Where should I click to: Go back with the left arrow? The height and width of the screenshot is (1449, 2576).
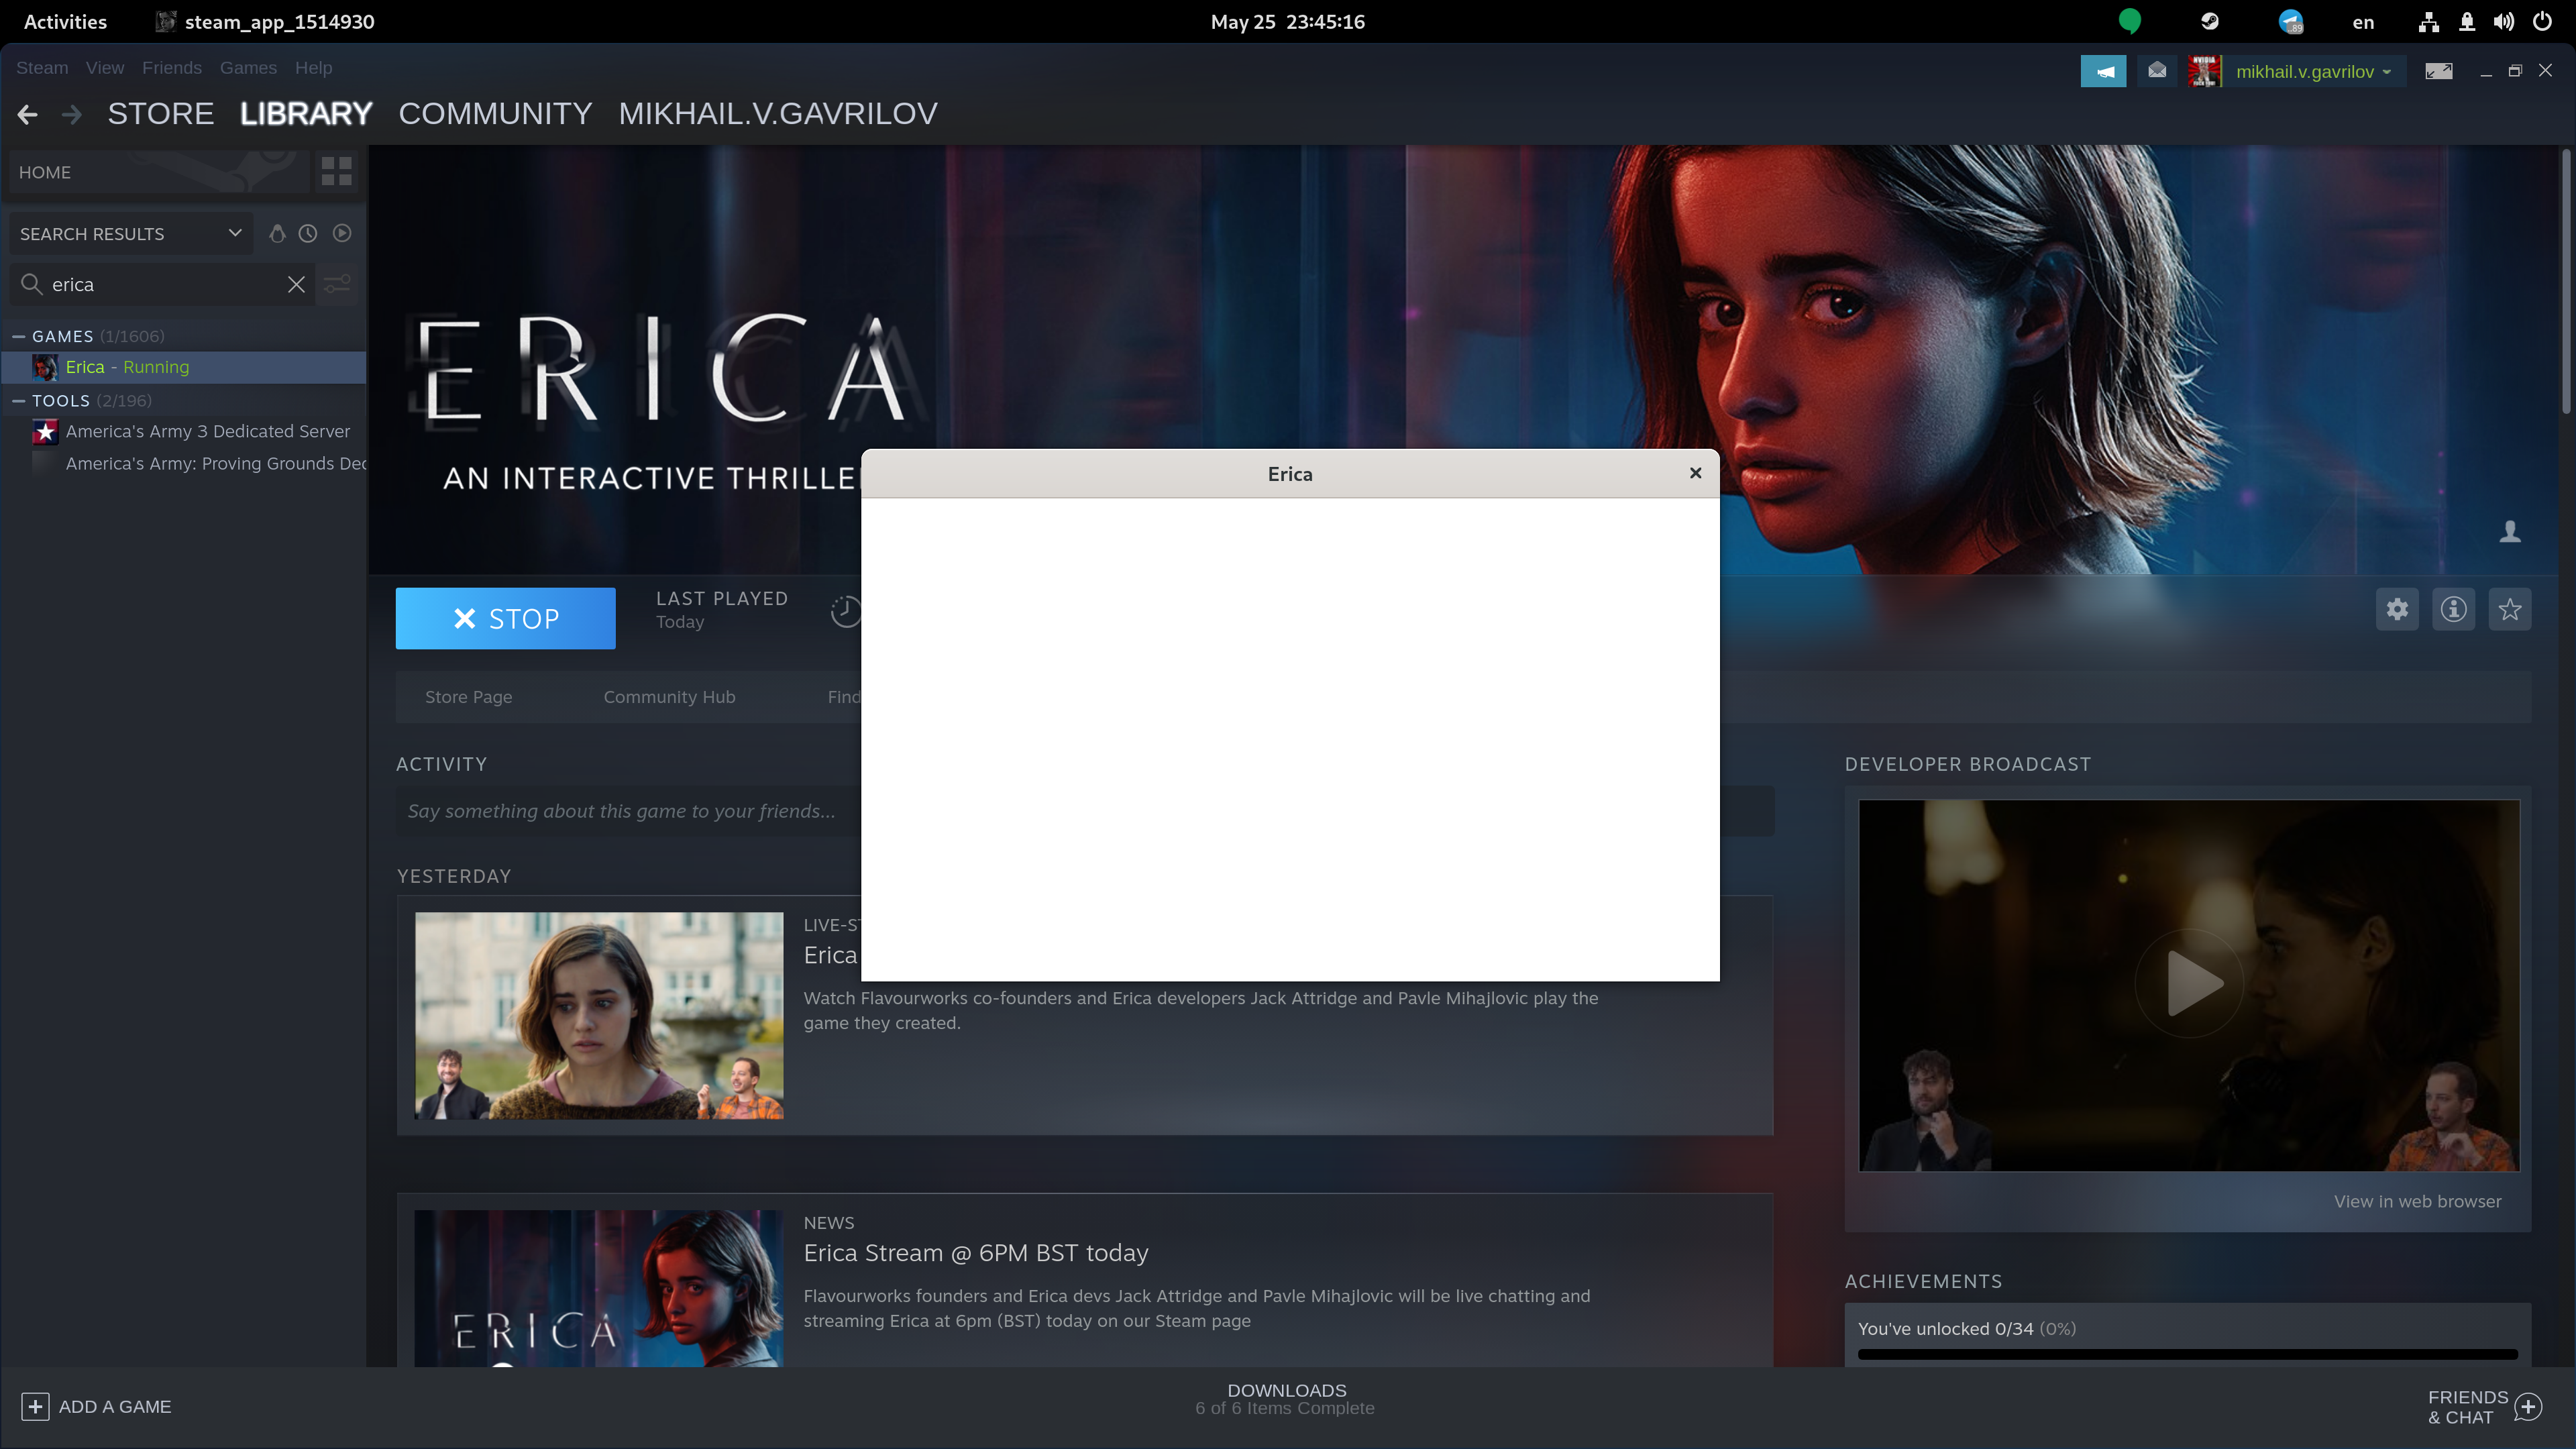pyautogui.click(x=28, y=115)
